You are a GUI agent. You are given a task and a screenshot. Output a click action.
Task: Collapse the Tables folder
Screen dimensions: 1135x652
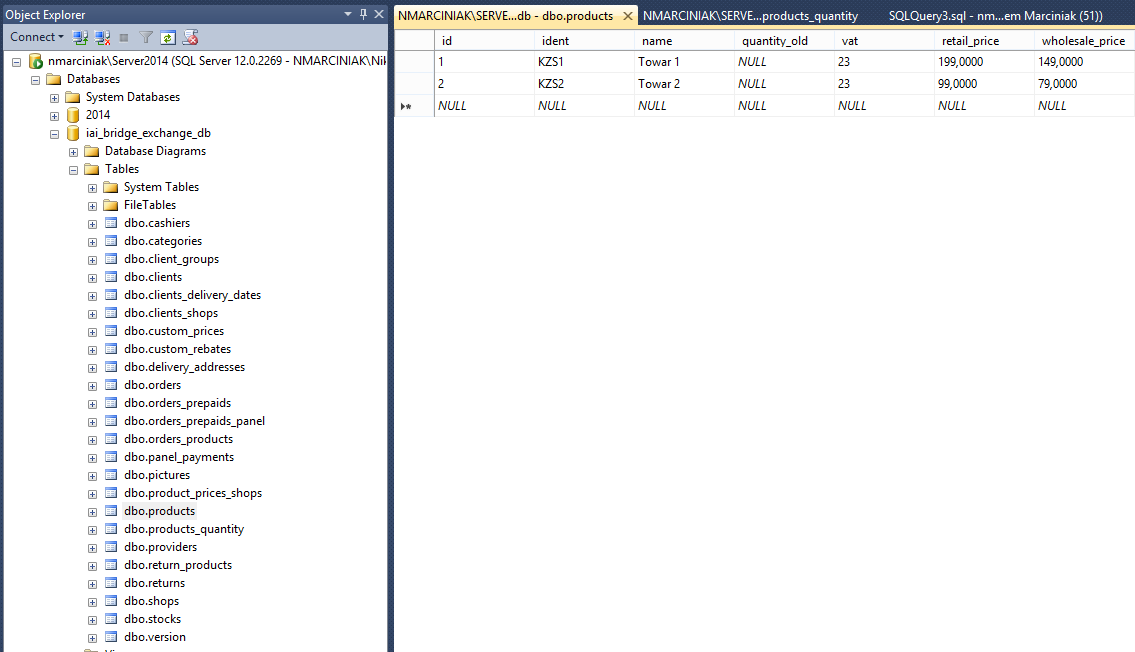click(74, 169)
